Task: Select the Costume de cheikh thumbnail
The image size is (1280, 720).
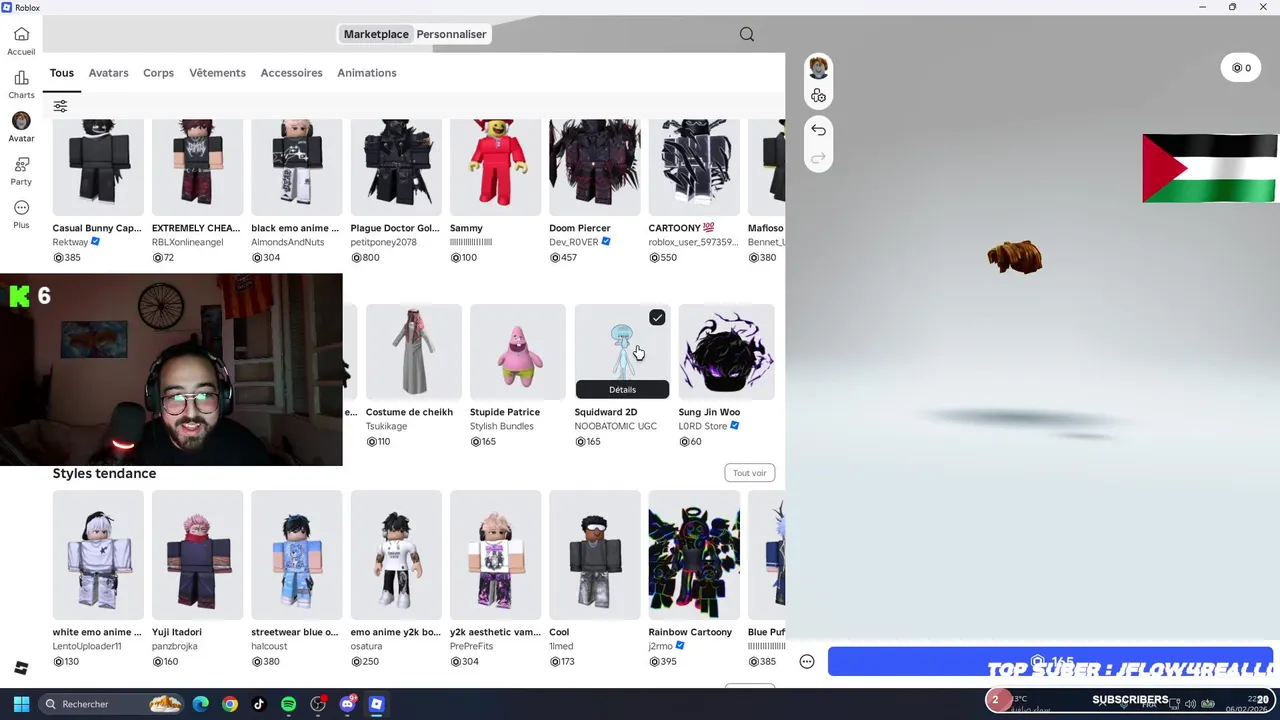Action: click(x=414, y=351)
